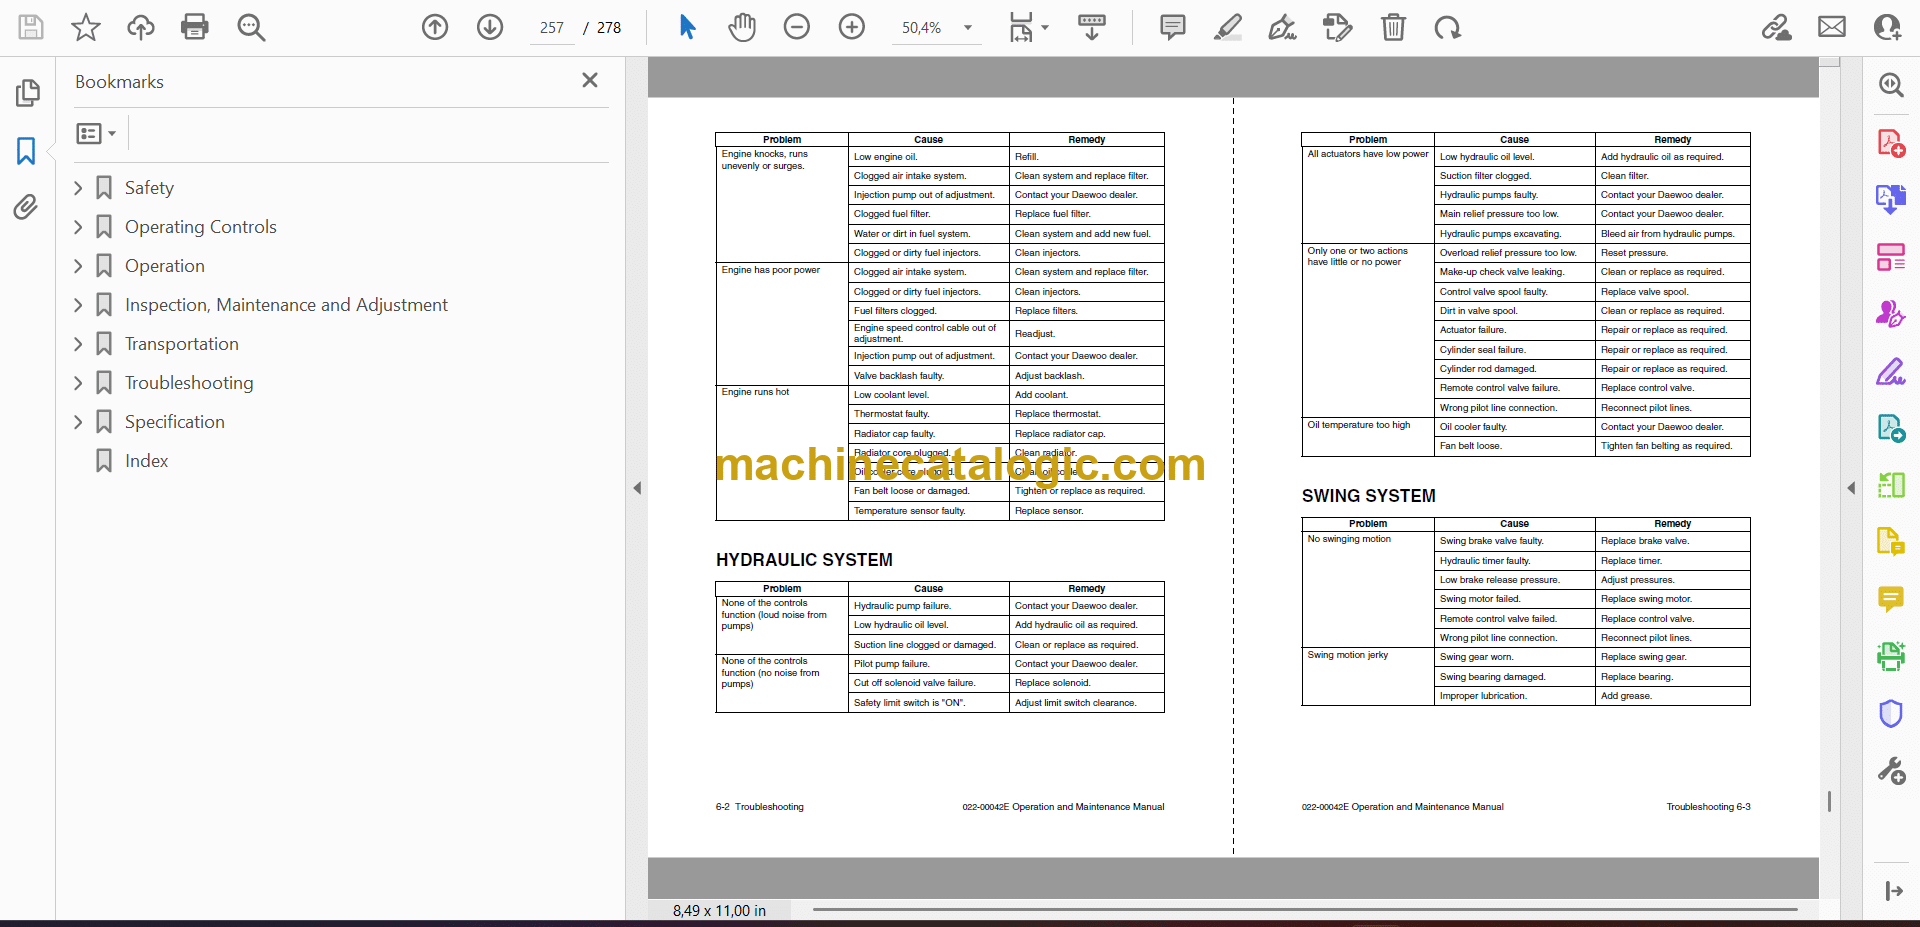This screenshot has width=1920, height=927.
Task: Navigate to the Specification bookmark
Action: (174, 422)
